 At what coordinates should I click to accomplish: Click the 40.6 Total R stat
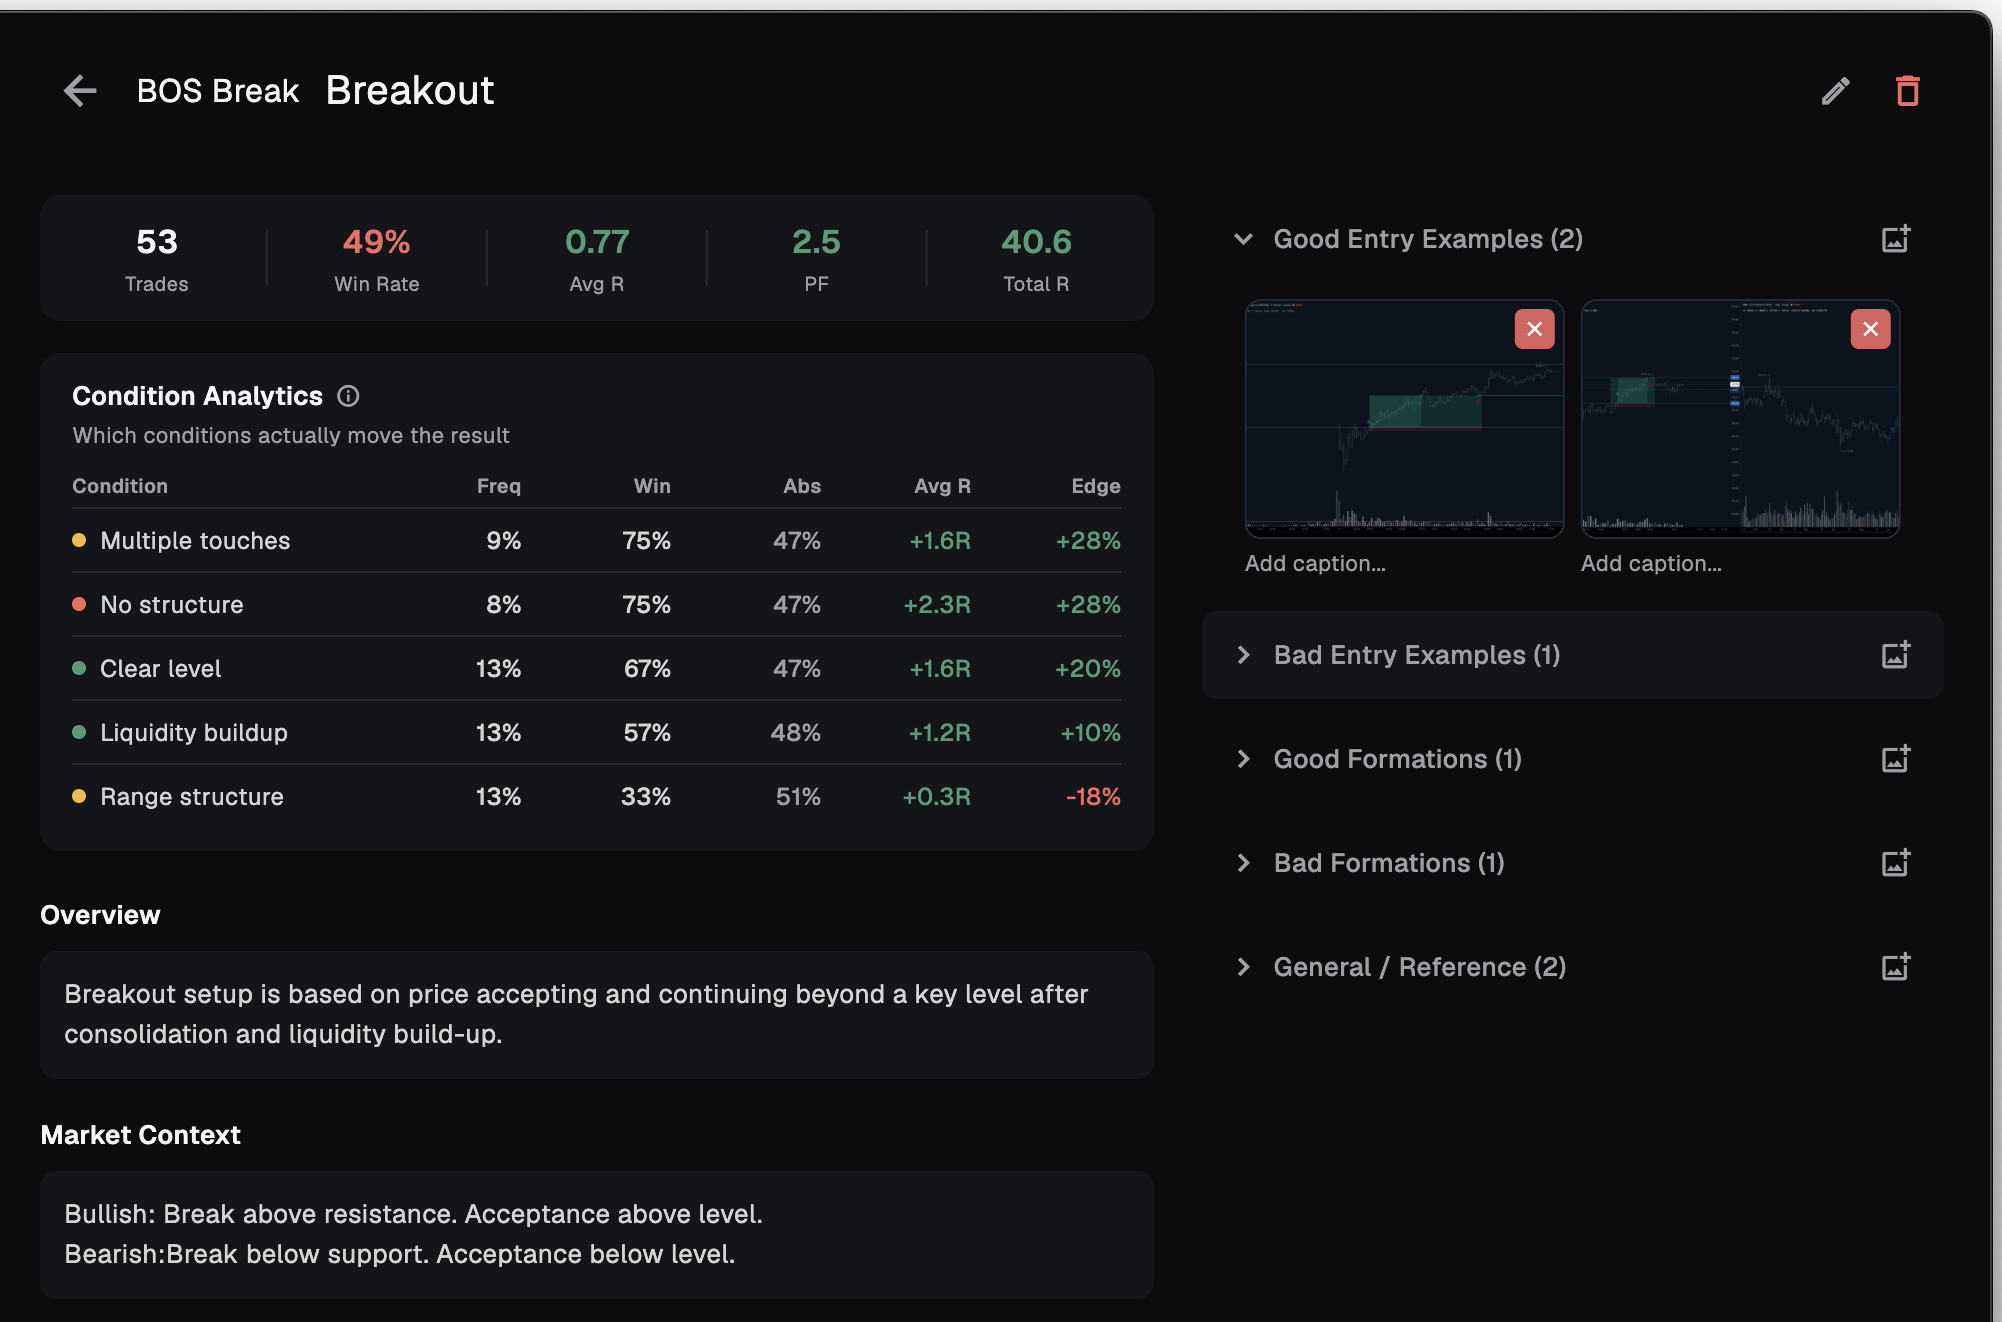(x=1037, y=259)
